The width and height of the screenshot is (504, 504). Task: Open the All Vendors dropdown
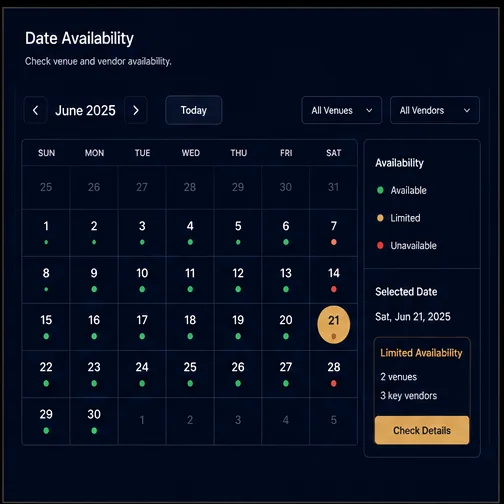(435, 110)
